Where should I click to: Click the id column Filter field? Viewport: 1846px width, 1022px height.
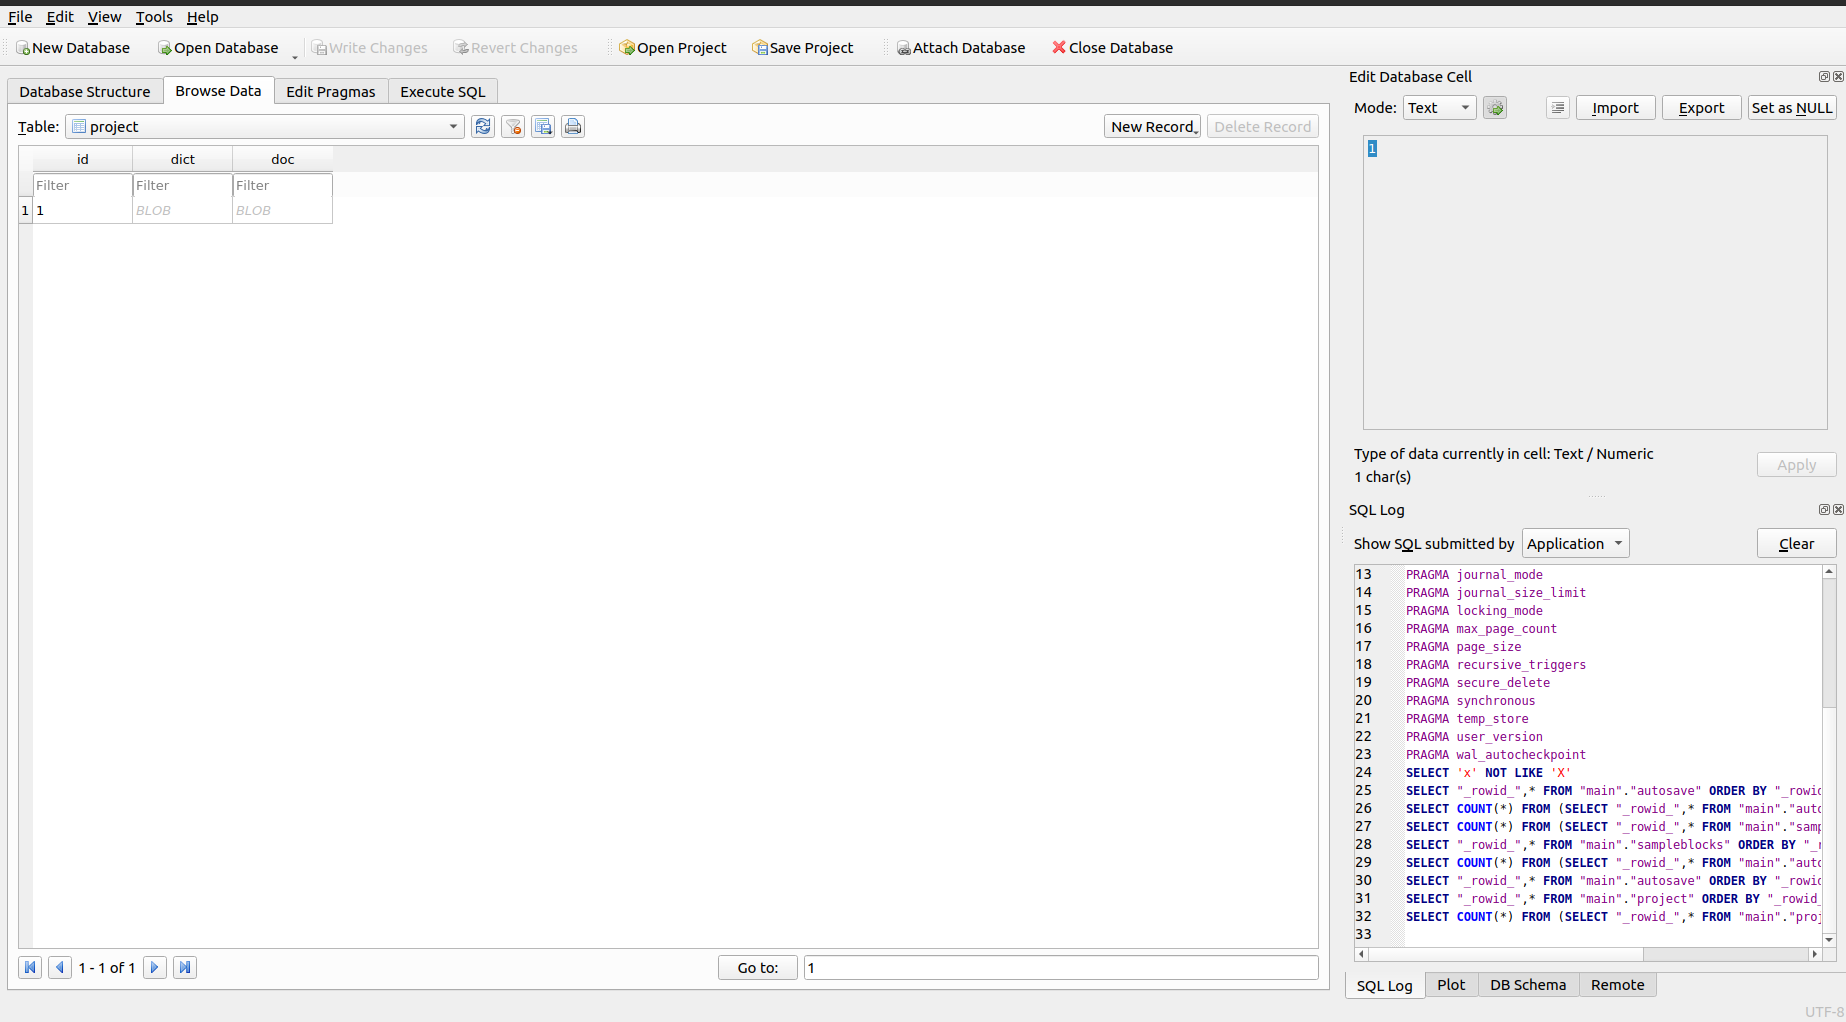click(x=83, y=186)
